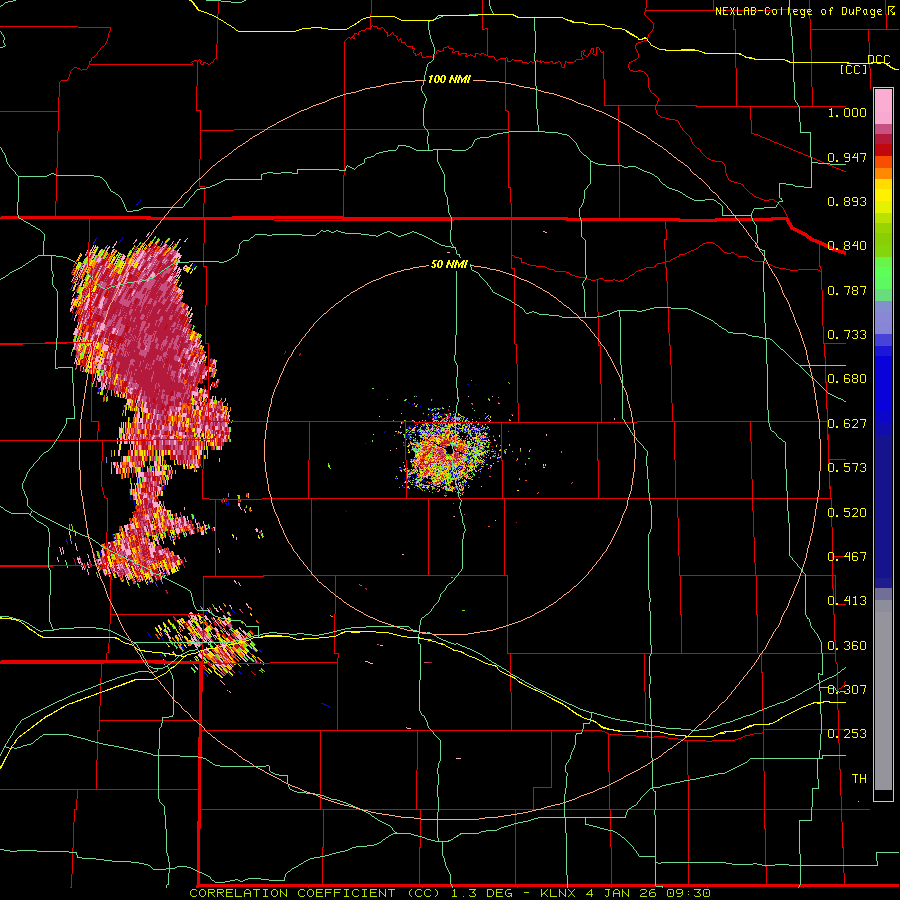Click the 0.413 scale value
The width and height of the screenshot is (900, 900).
(x=847, y=601)
